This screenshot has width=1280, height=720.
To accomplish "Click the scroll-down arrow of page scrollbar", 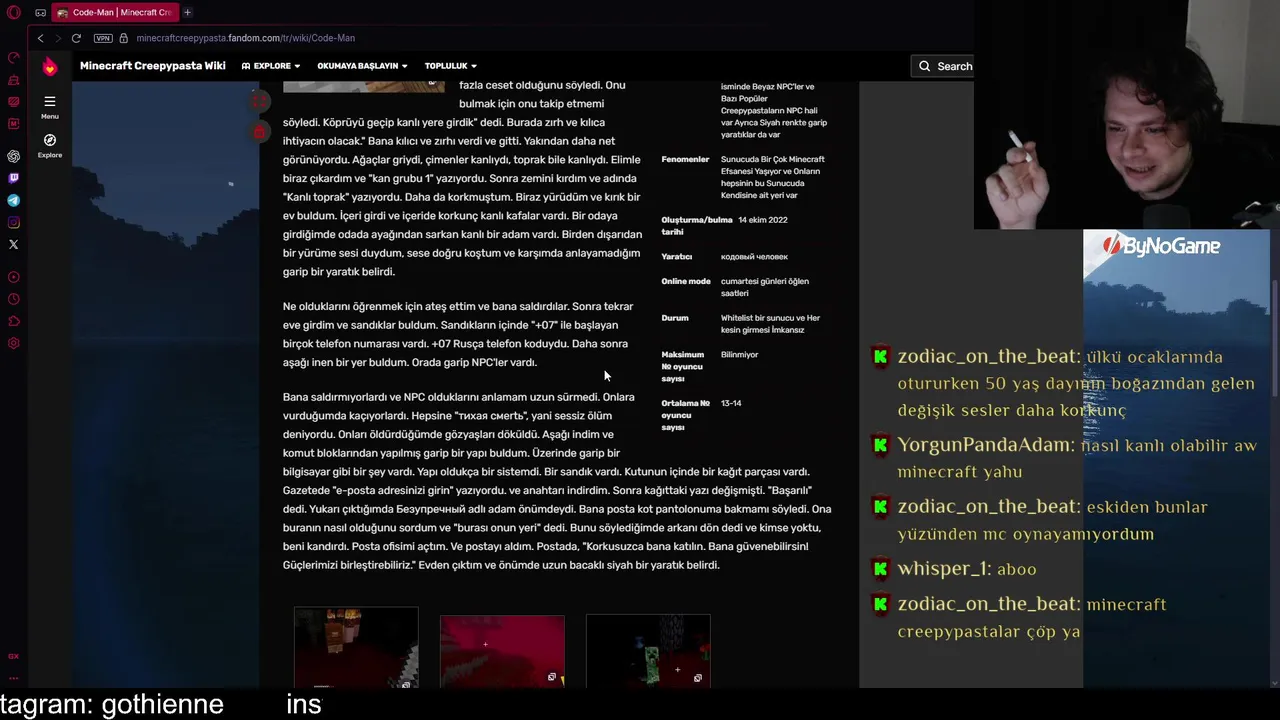I will click(1275, 683).
